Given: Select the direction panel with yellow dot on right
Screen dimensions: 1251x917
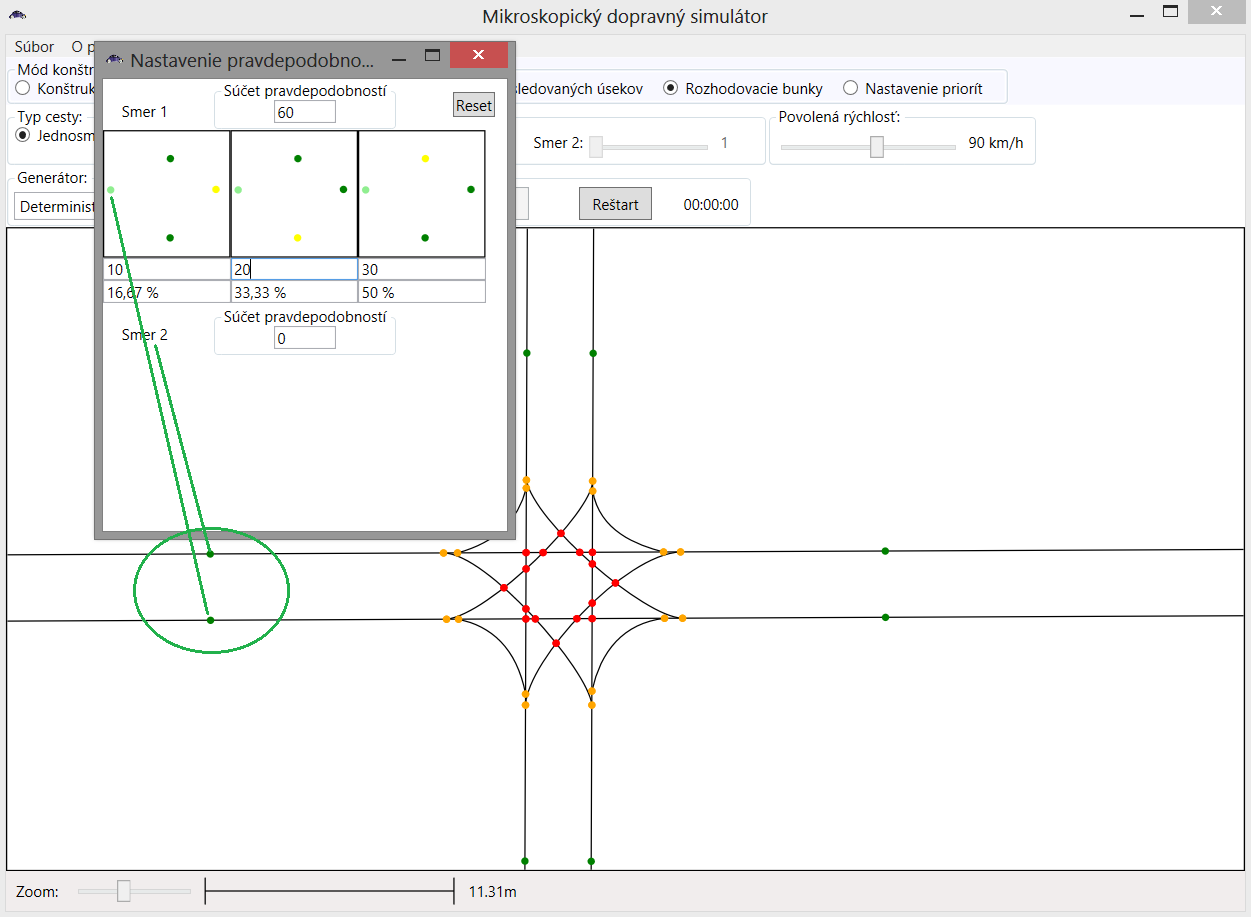Looking at the screenshot, I should point(167,194).
